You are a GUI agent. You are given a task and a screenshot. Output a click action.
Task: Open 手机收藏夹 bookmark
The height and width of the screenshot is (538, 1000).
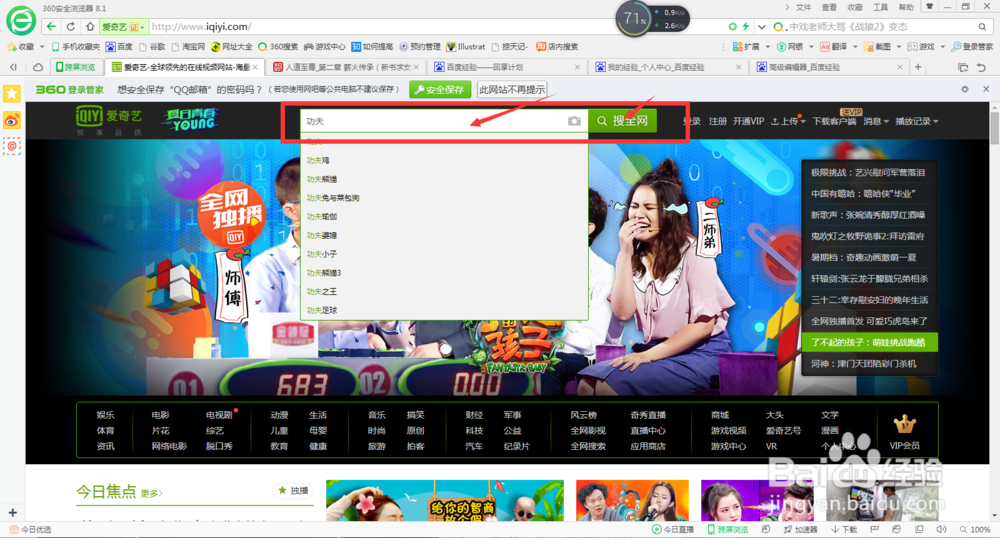76,47
